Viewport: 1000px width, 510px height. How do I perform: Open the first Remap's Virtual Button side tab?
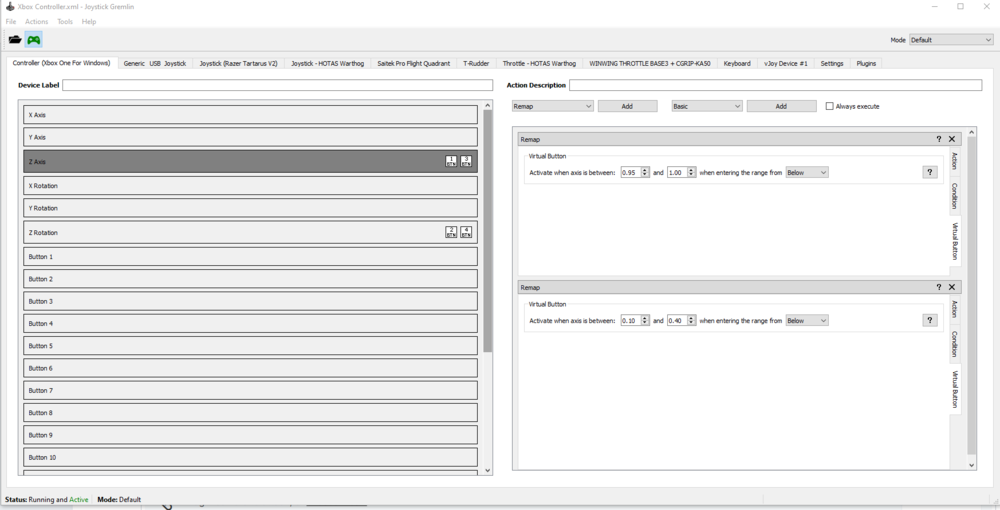tap(955, 241)
